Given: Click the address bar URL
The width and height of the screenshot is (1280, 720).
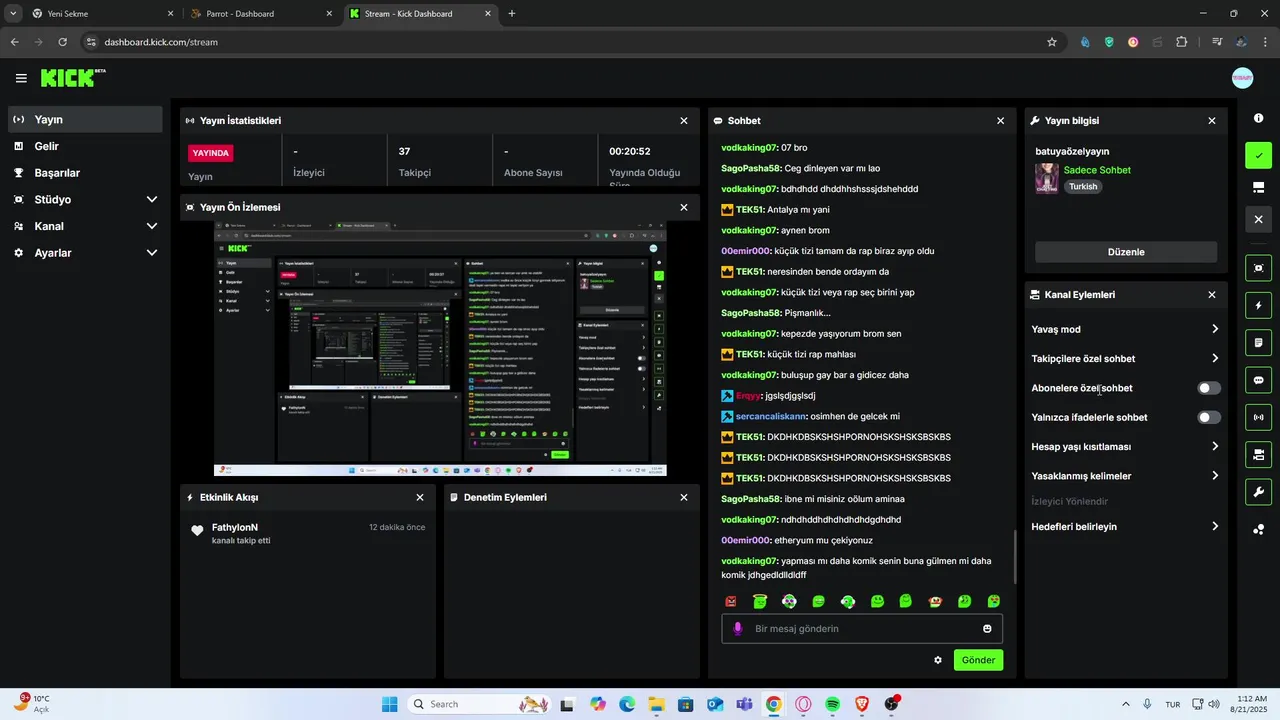Looking at the screenshot, I should pyautogui.click(x=161, y=42).
